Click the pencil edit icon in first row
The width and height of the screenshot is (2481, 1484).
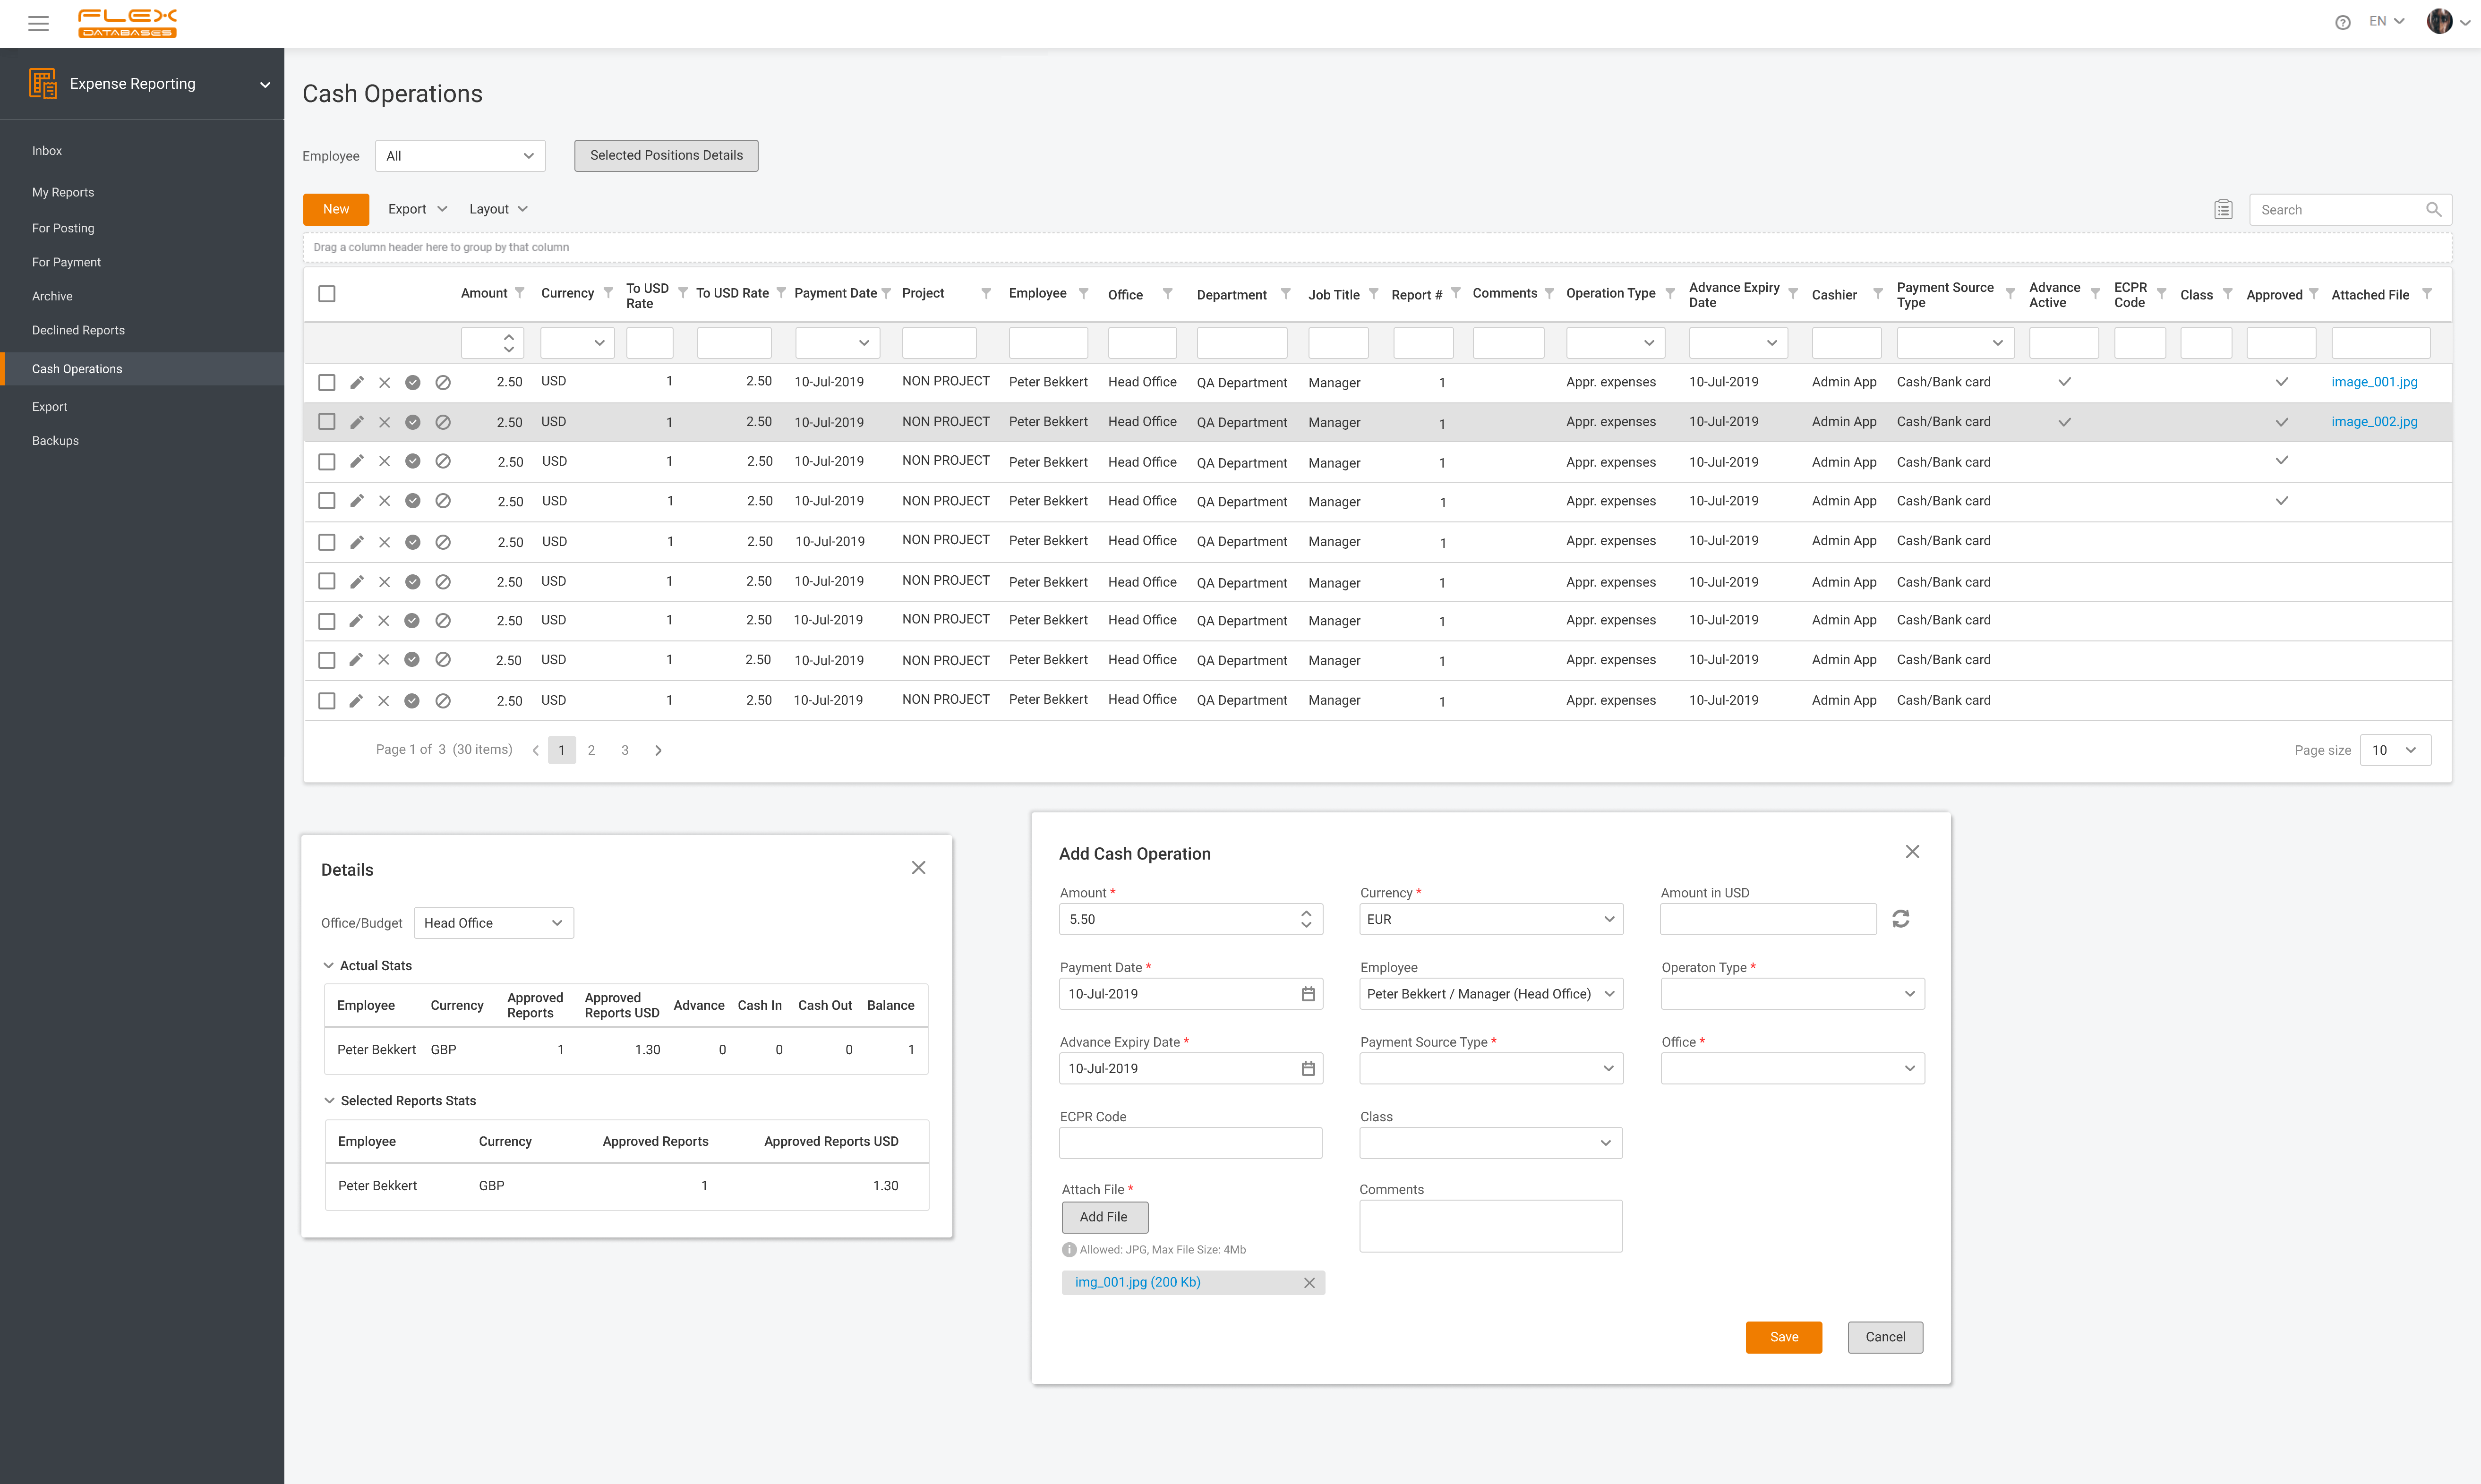(356, 382)
